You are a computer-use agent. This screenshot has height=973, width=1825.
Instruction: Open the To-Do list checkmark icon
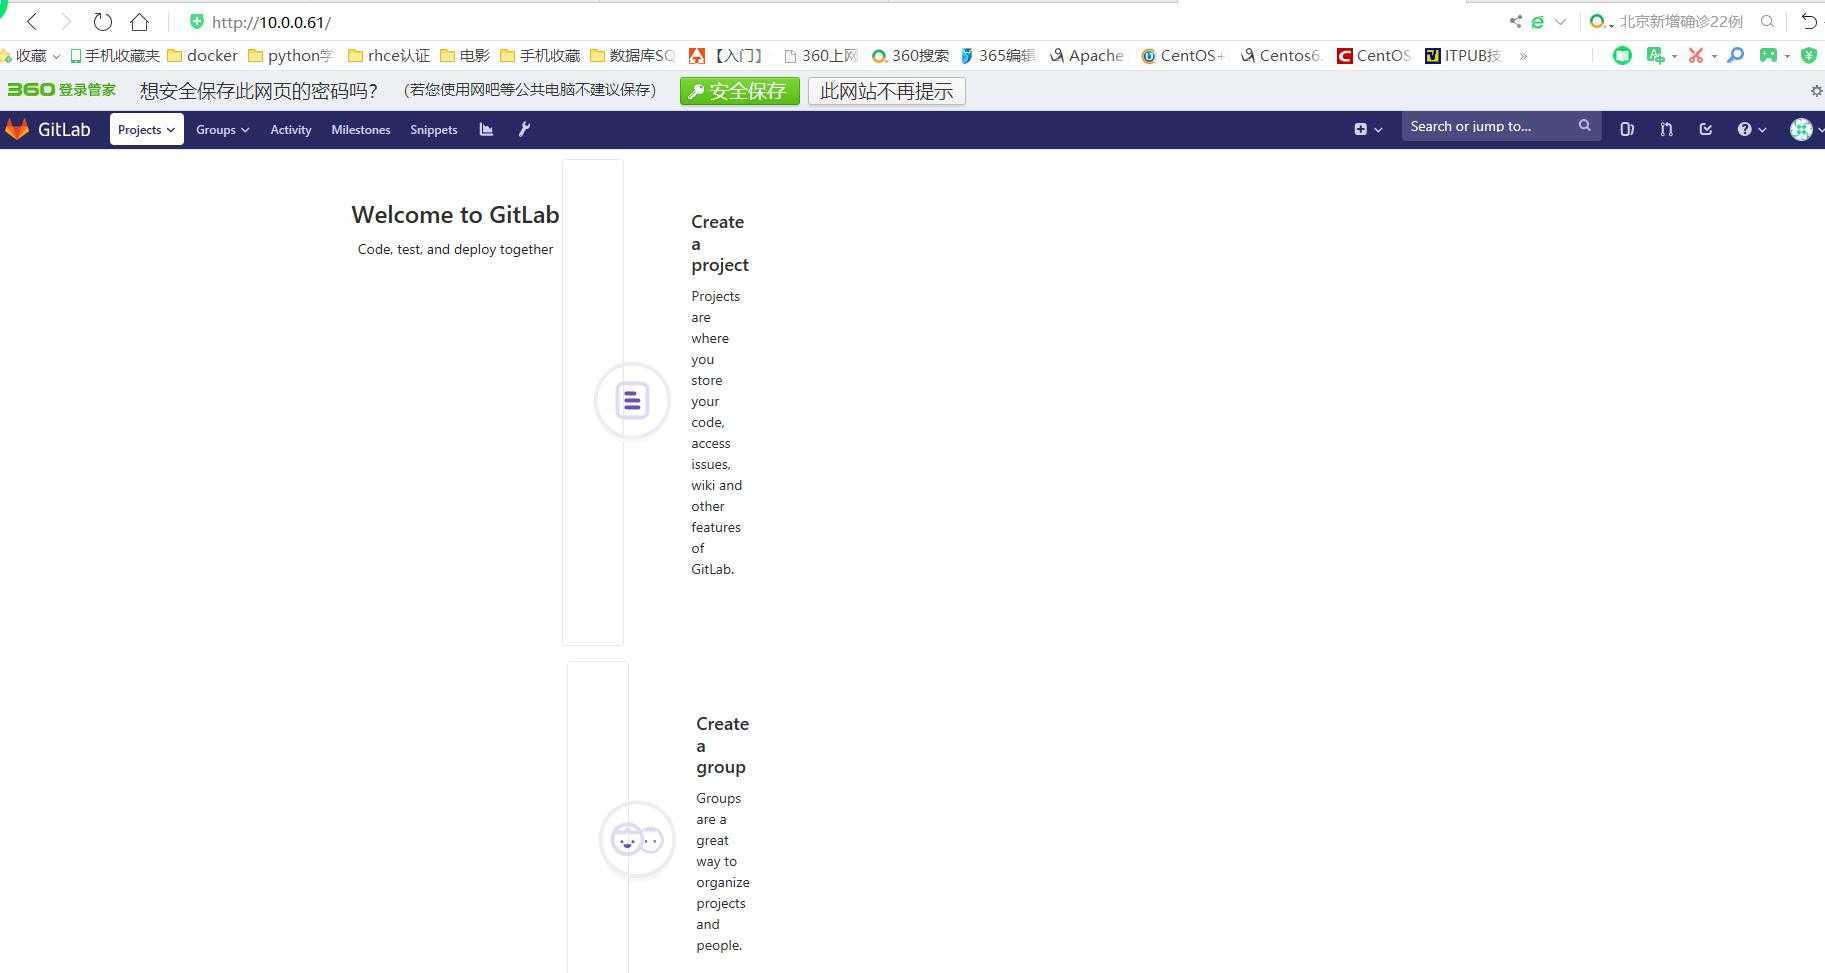coord(1706,129)
